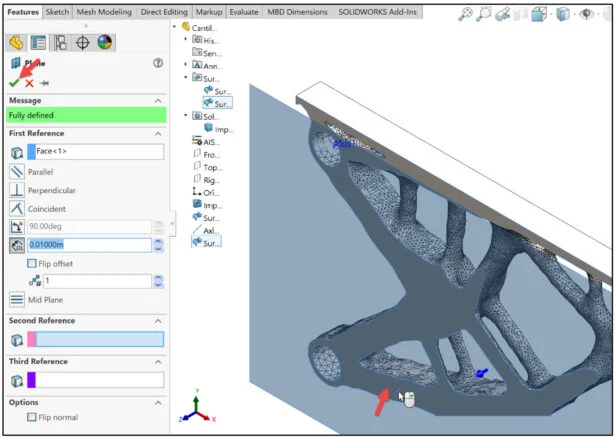Click the pink Second Reference selection box
Image resolution: width=615 pixels, height=437 pixels.
tap(95, 340)
